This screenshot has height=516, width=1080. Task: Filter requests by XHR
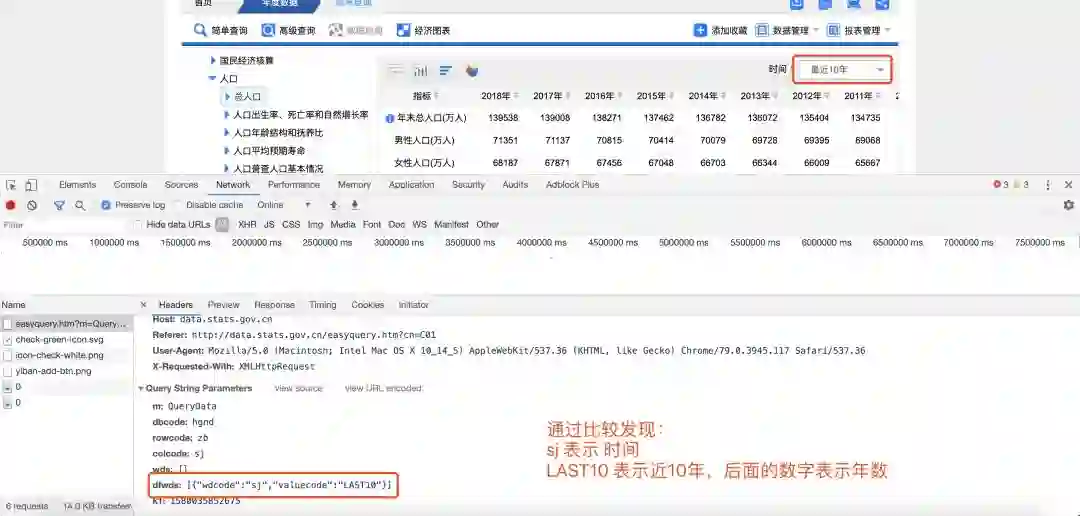pos(247,225)
